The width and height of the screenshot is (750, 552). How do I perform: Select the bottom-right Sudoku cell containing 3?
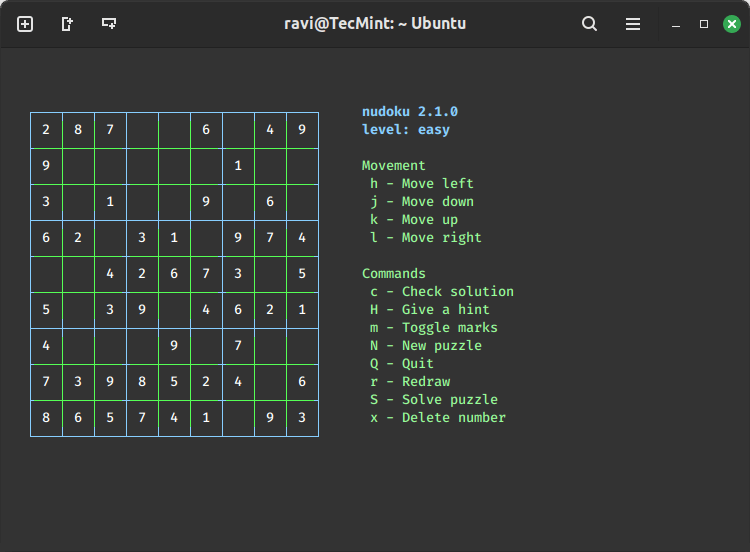pyautogui.click(x=302, y=418)
